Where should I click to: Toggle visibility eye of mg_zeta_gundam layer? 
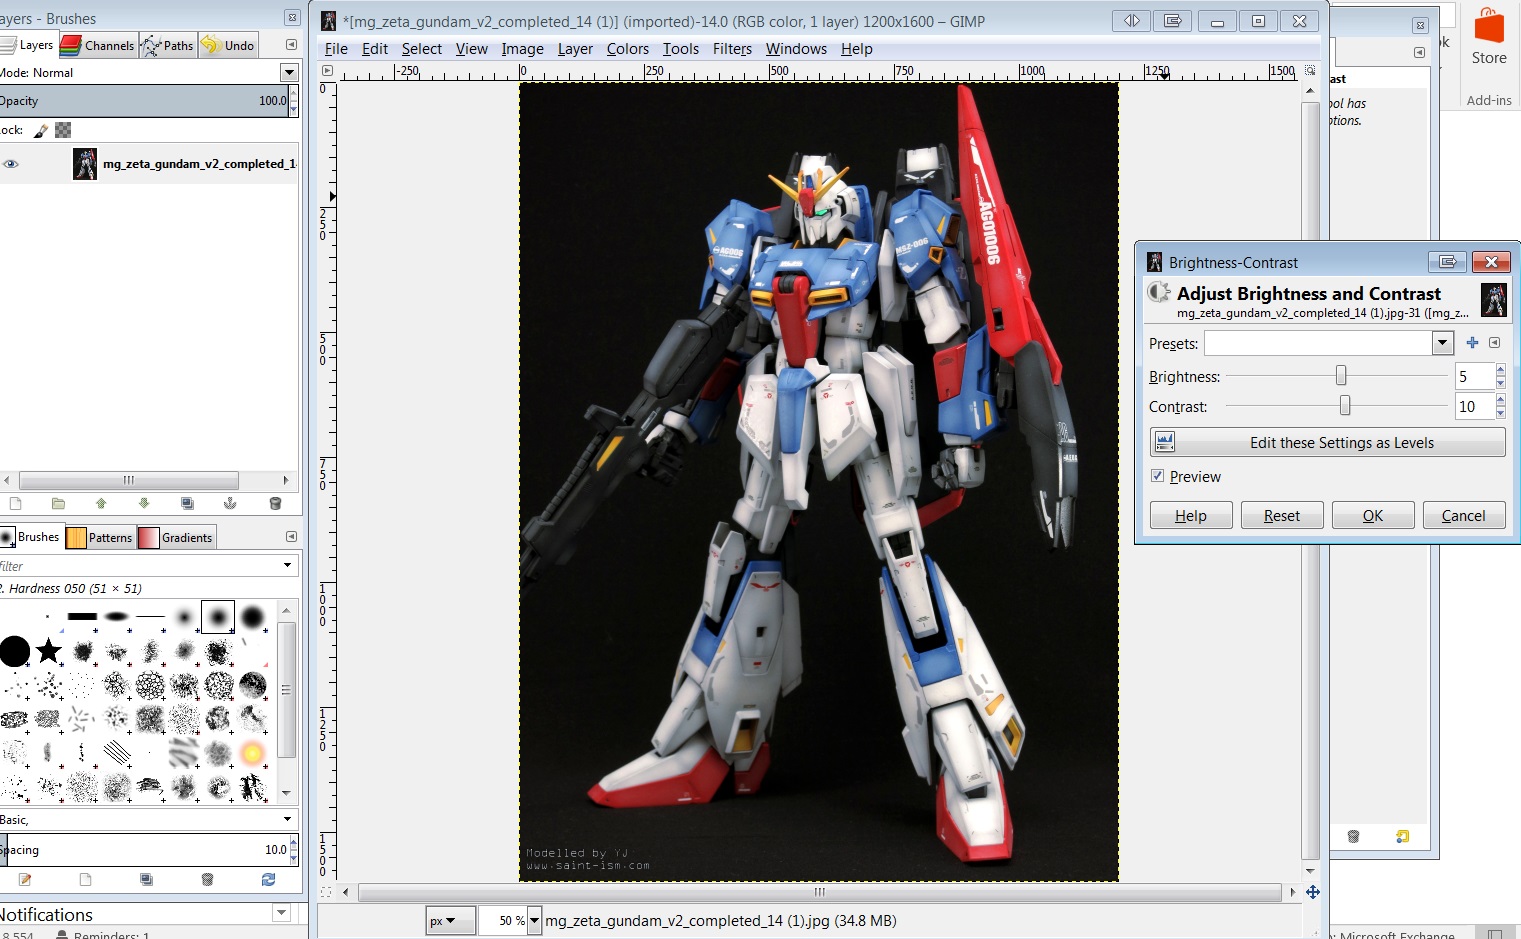point(11,164)
